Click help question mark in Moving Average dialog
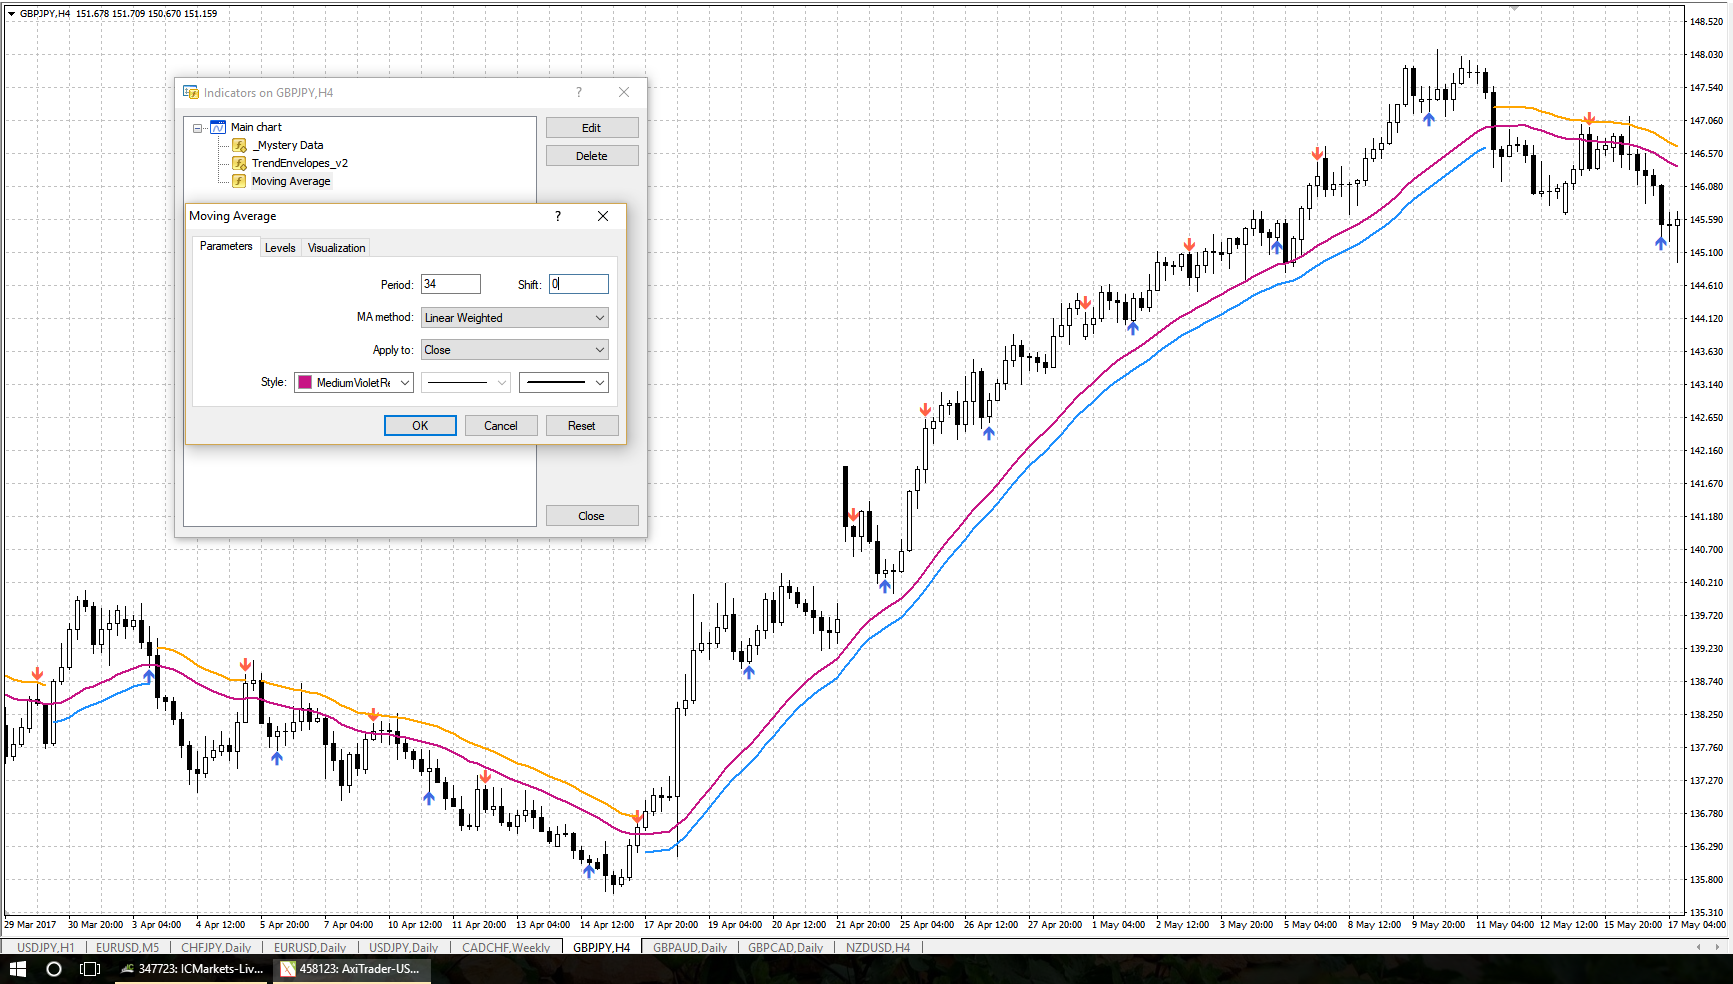The image size is (1733, 984). click(558, 216)
